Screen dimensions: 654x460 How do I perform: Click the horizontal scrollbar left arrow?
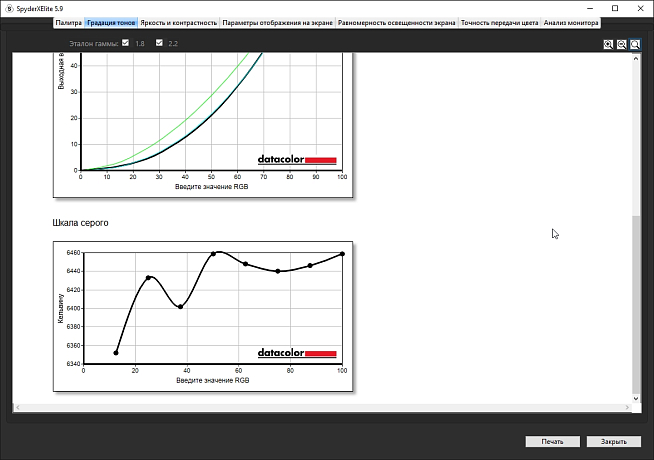coord(17,407)
